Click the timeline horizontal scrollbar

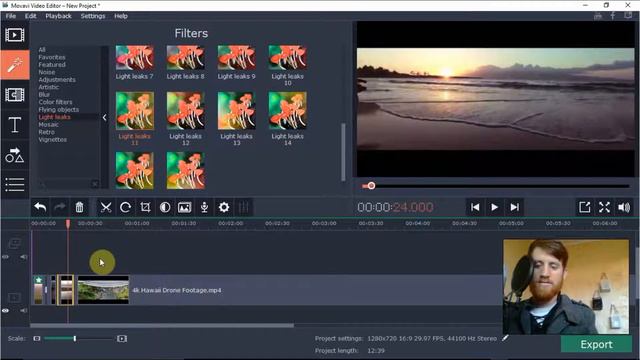[x=162, y=325]
